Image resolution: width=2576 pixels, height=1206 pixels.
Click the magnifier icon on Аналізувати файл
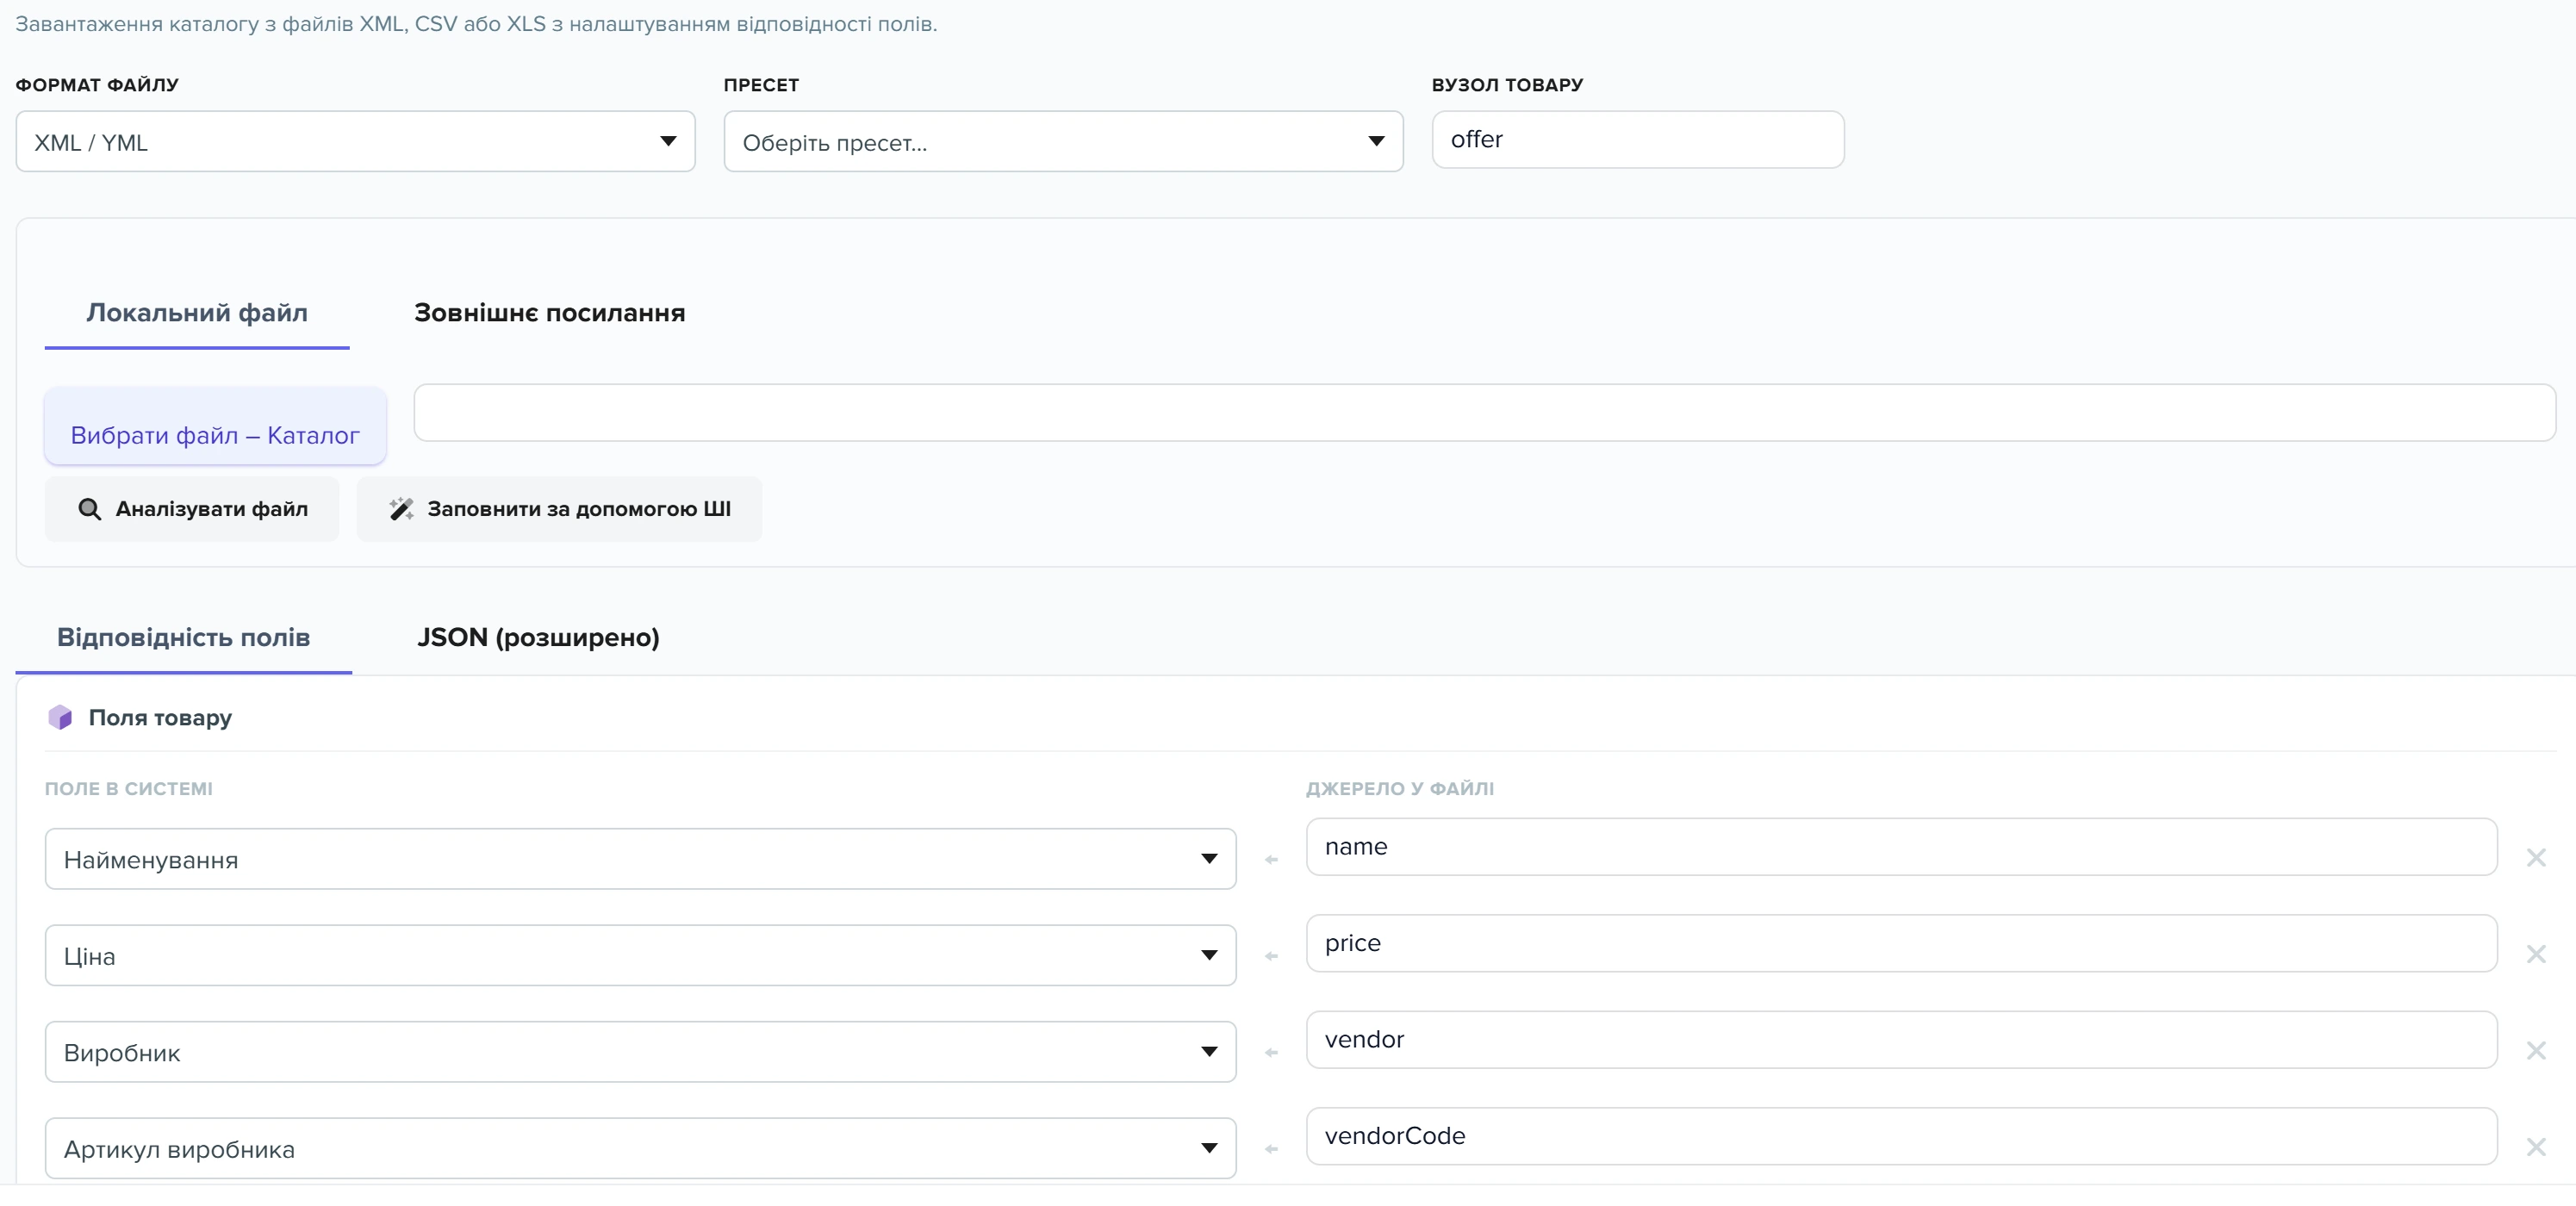[89, 509]
